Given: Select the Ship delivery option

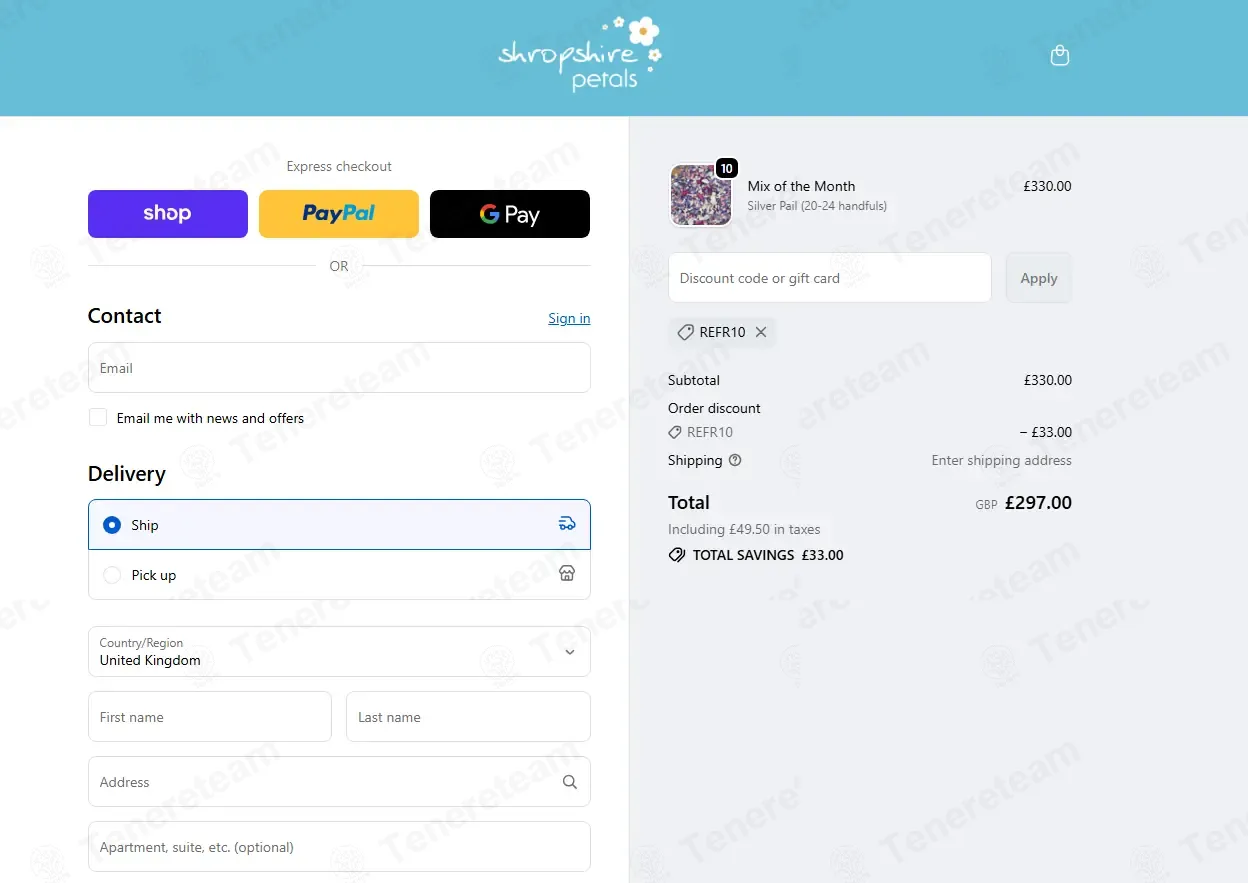Looking at the screenshot, I should 339,524.
